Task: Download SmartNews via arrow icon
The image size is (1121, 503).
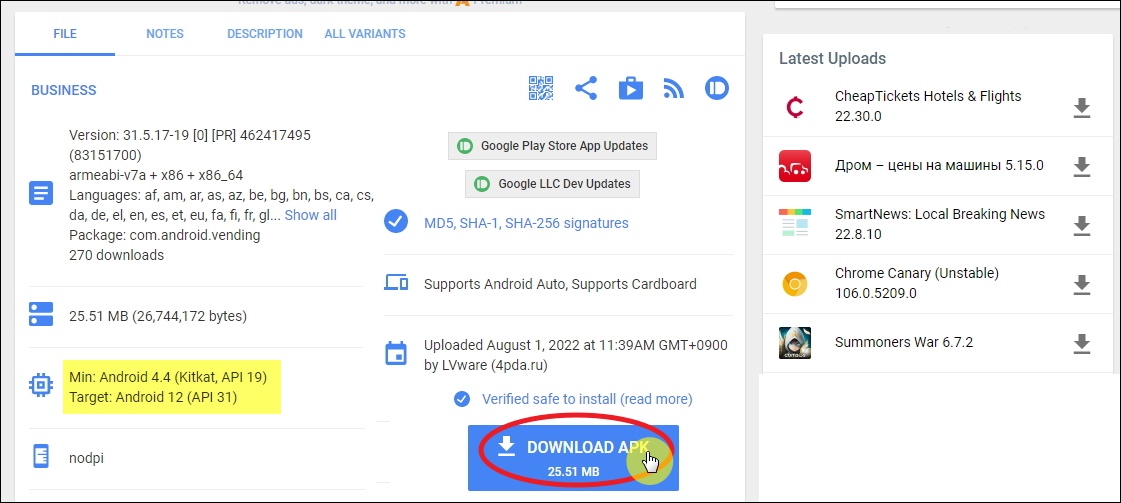Action: 1082,226
